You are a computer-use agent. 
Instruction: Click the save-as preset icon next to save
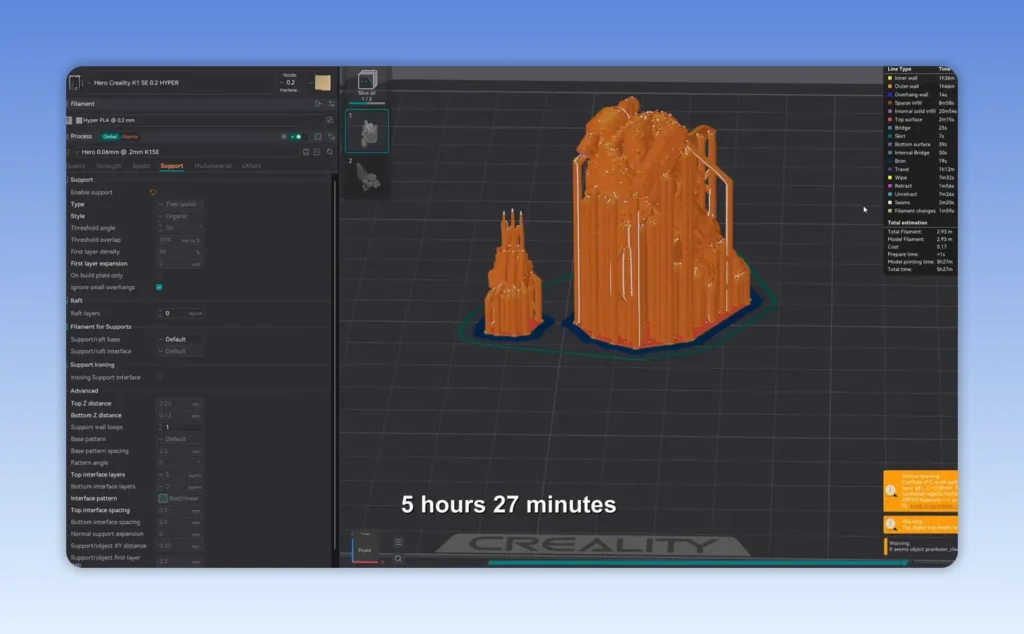point(317,151)
